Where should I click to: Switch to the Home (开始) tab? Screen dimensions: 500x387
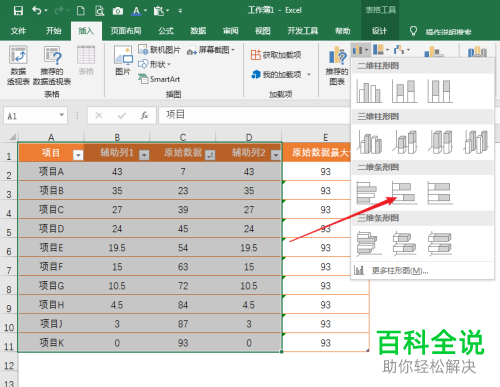point(53,31)
